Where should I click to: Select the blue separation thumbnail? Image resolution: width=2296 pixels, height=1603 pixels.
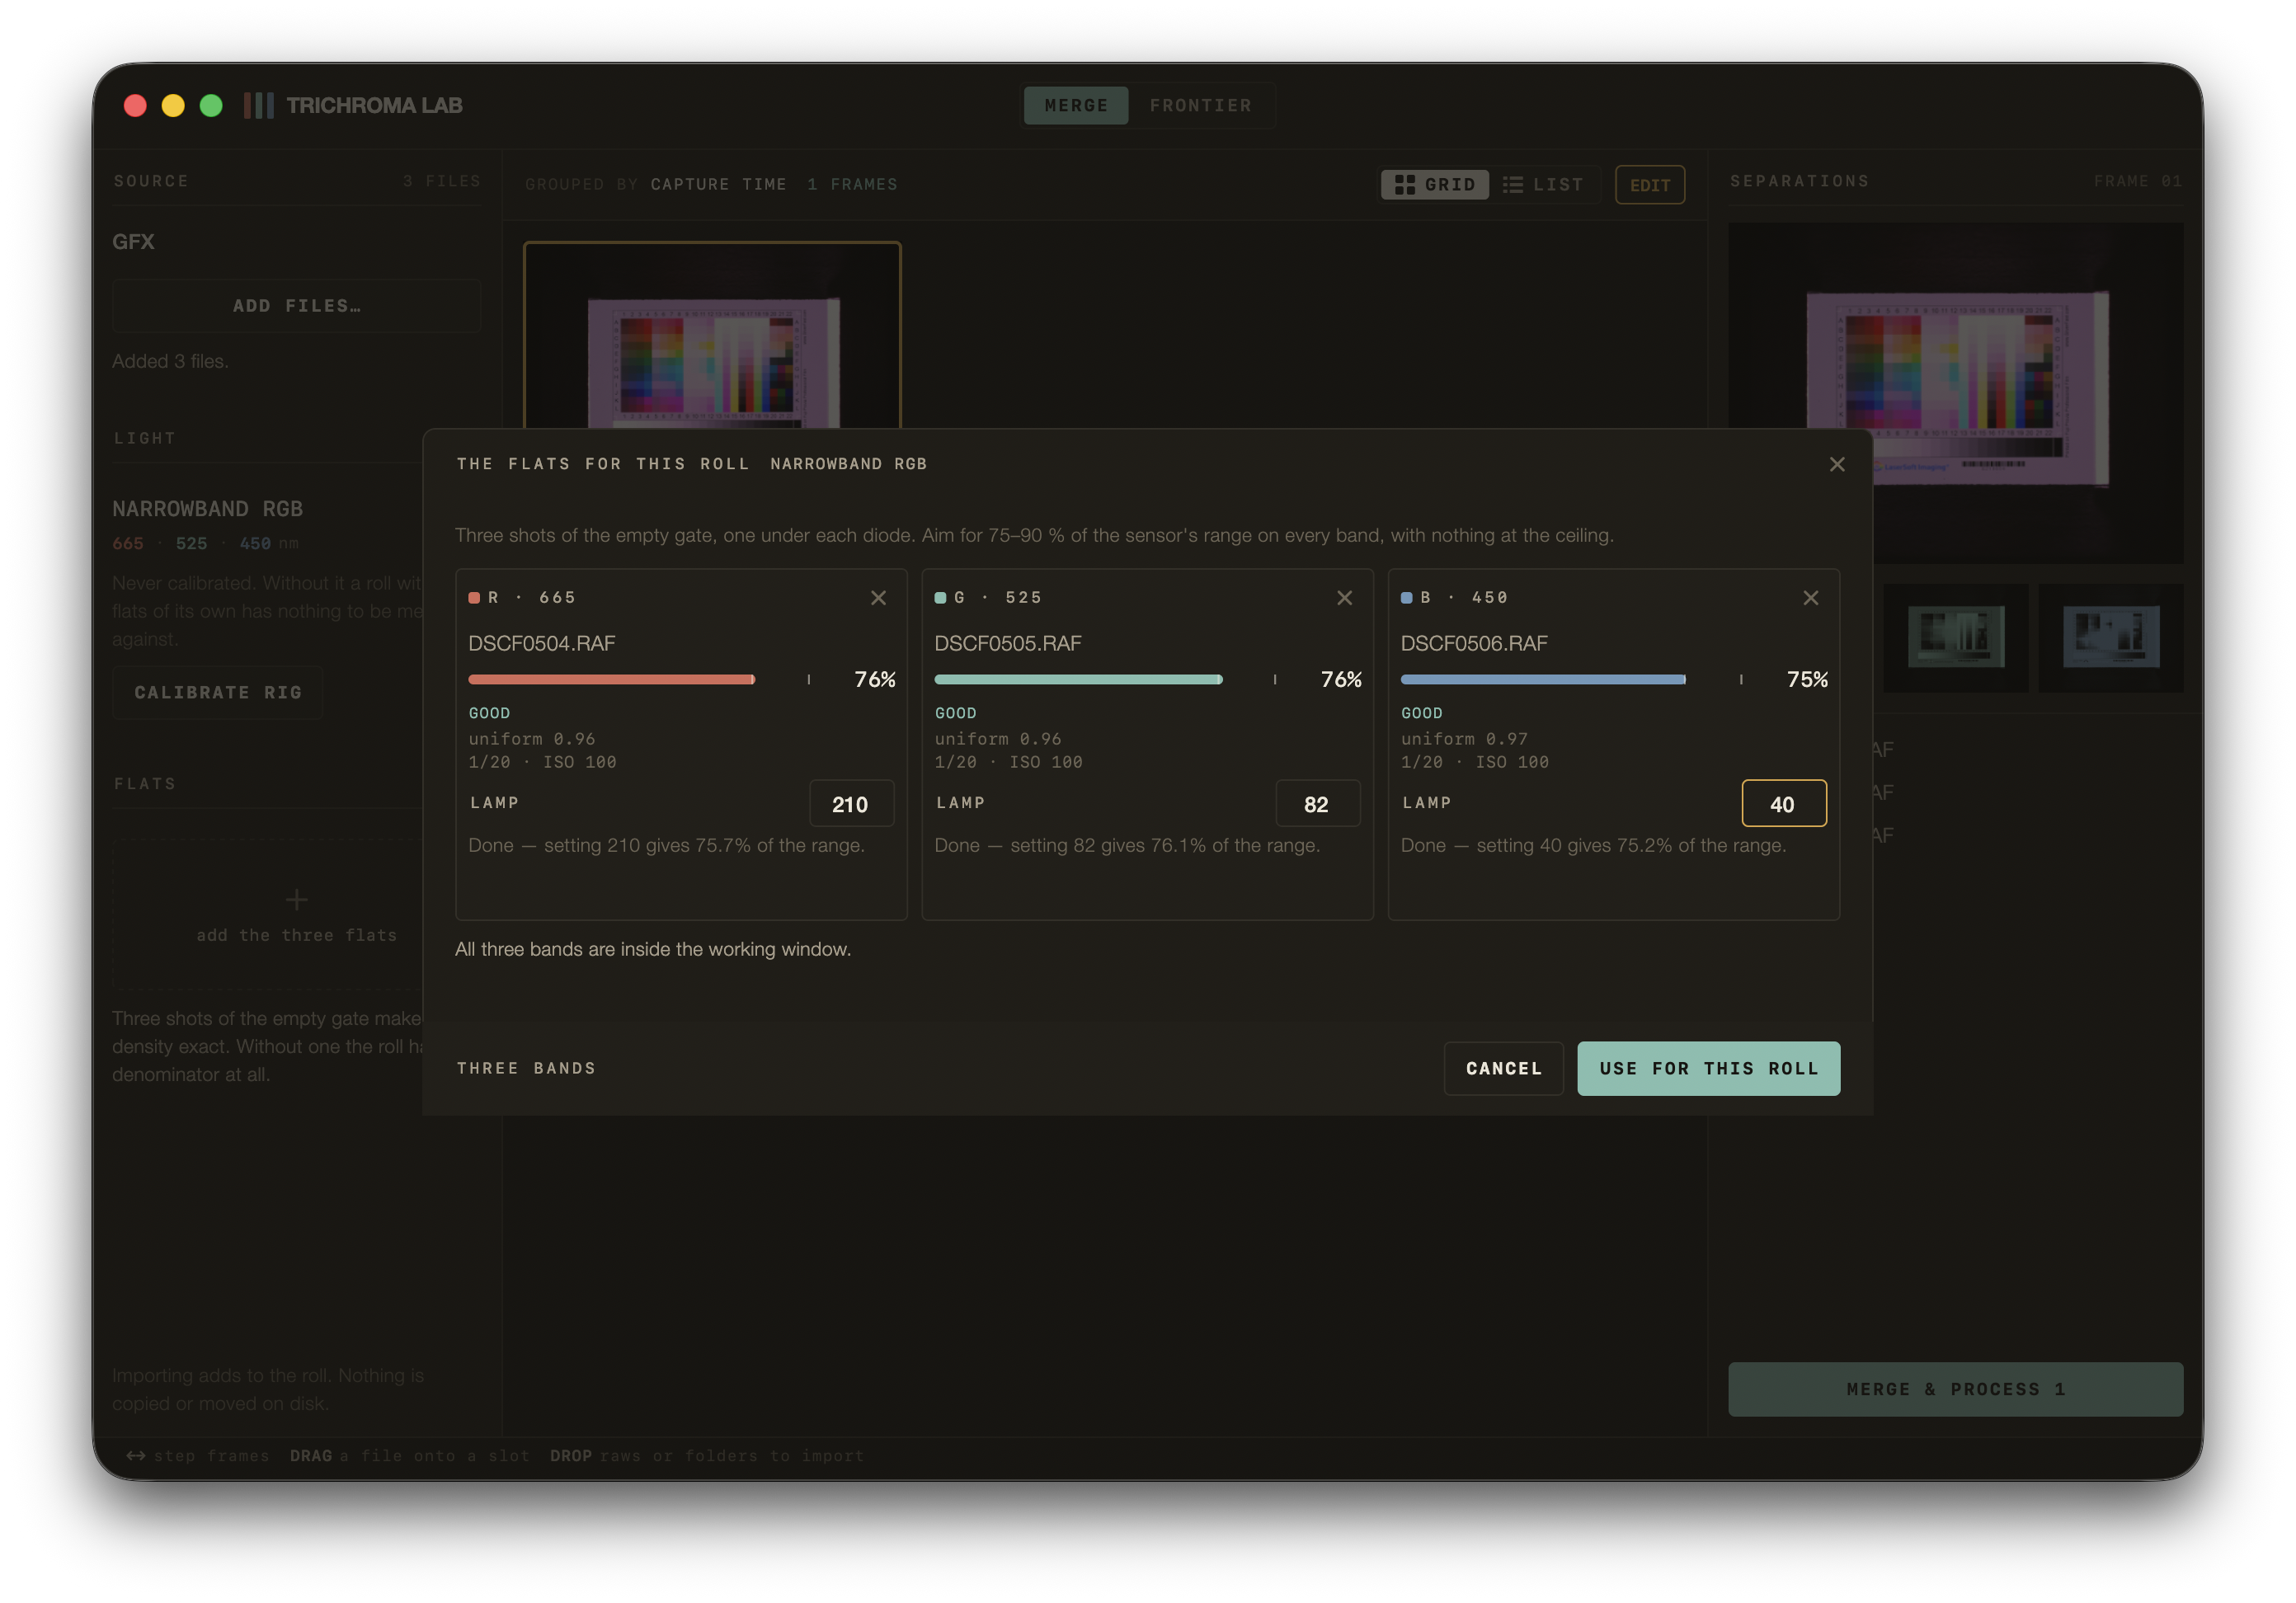(2111, 638)
